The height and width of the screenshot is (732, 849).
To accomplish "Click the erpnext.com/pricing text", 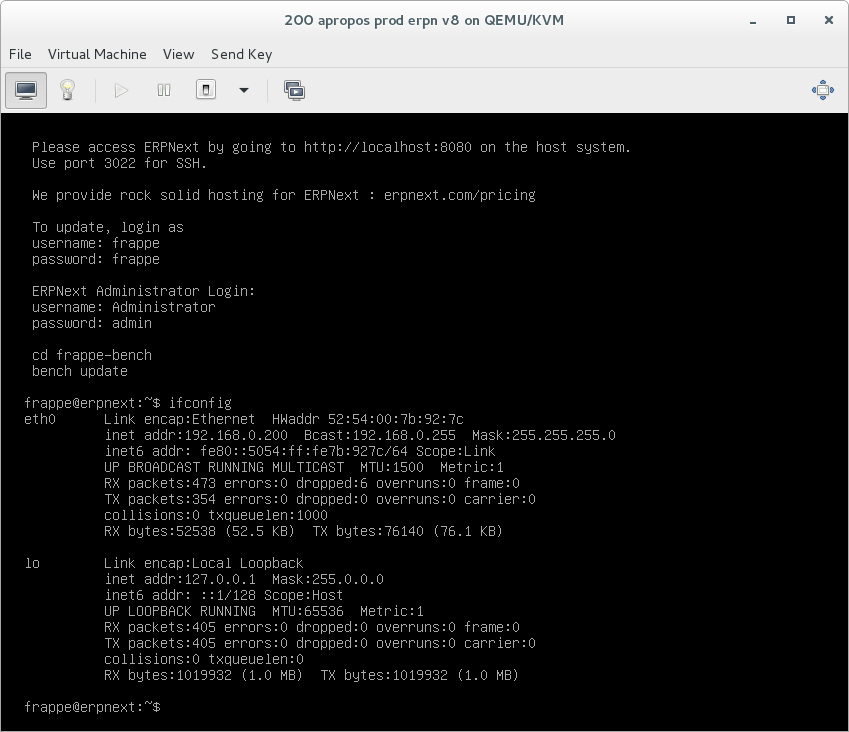I will click(460, 195).
